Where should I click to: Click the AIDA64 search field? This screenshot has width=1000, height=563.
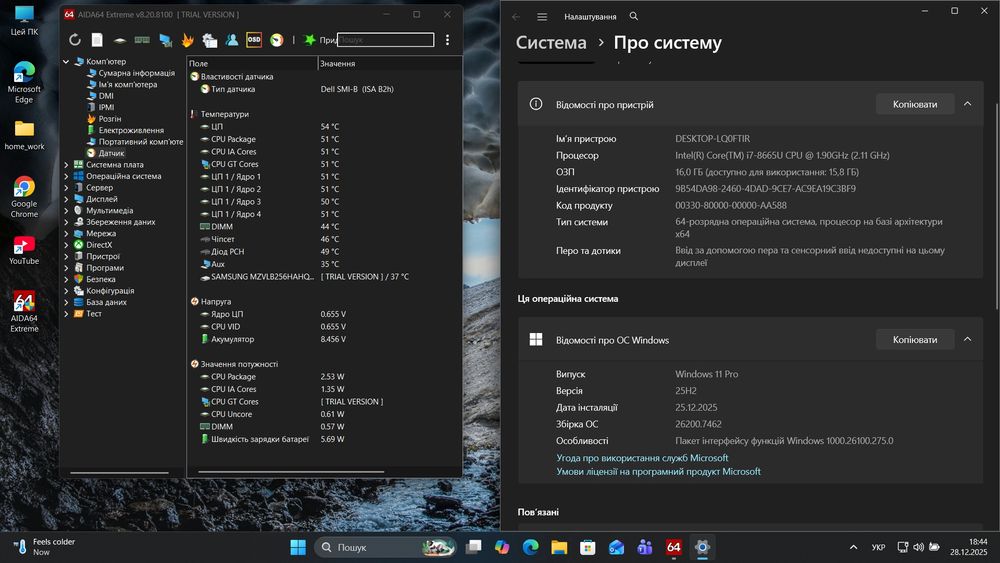click(385, 40)
